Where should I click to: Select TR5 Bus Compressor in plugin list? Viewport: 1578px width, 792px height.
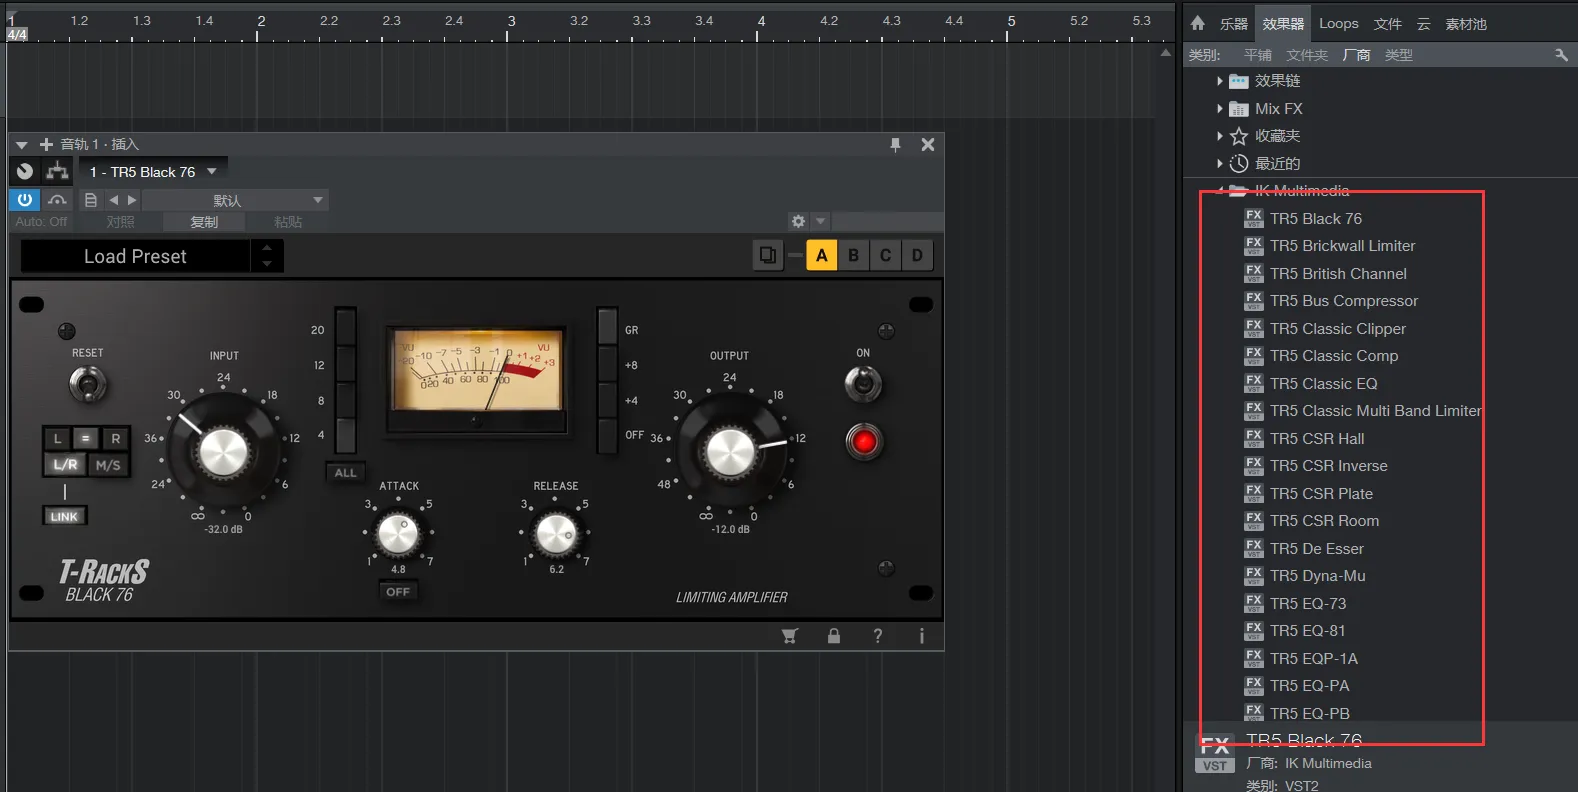click(x=1343, y=301)
